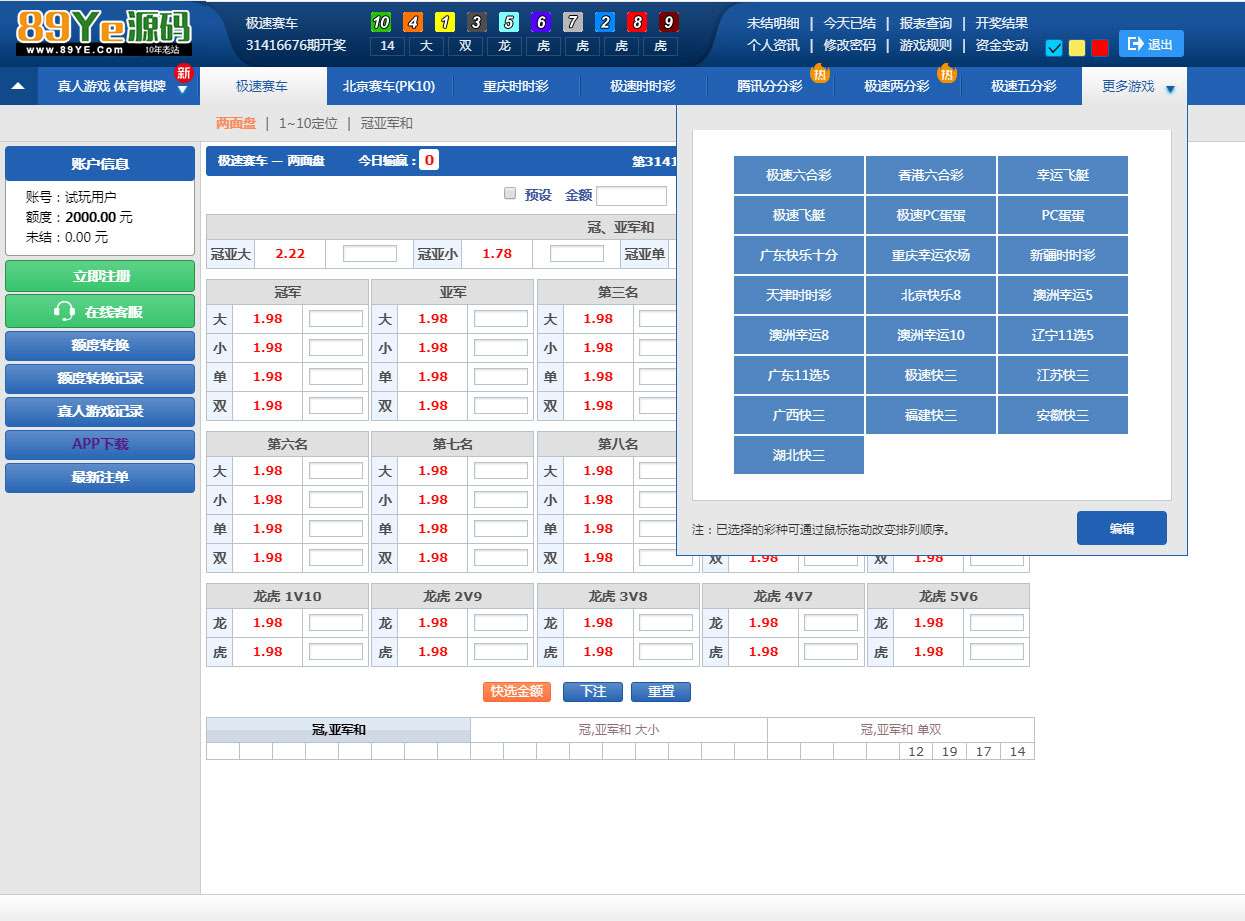Click the new badge on 真人游戏
The height and width of the screenshot is (921, 1245).
click(183, 72)
